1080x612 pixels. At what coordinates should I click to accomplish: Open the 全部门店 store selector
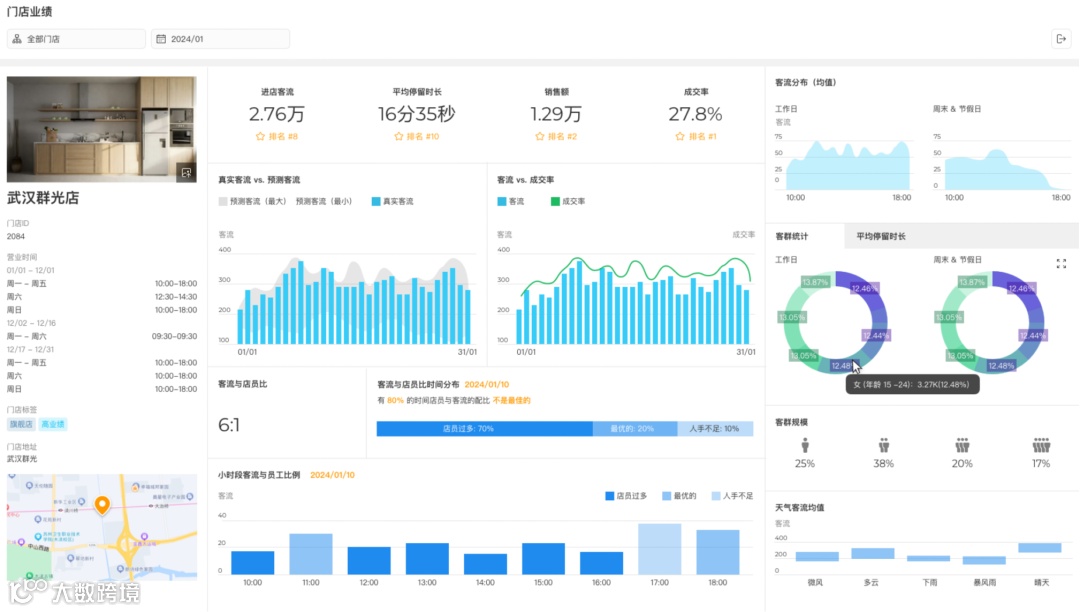(x=76, y=39)
